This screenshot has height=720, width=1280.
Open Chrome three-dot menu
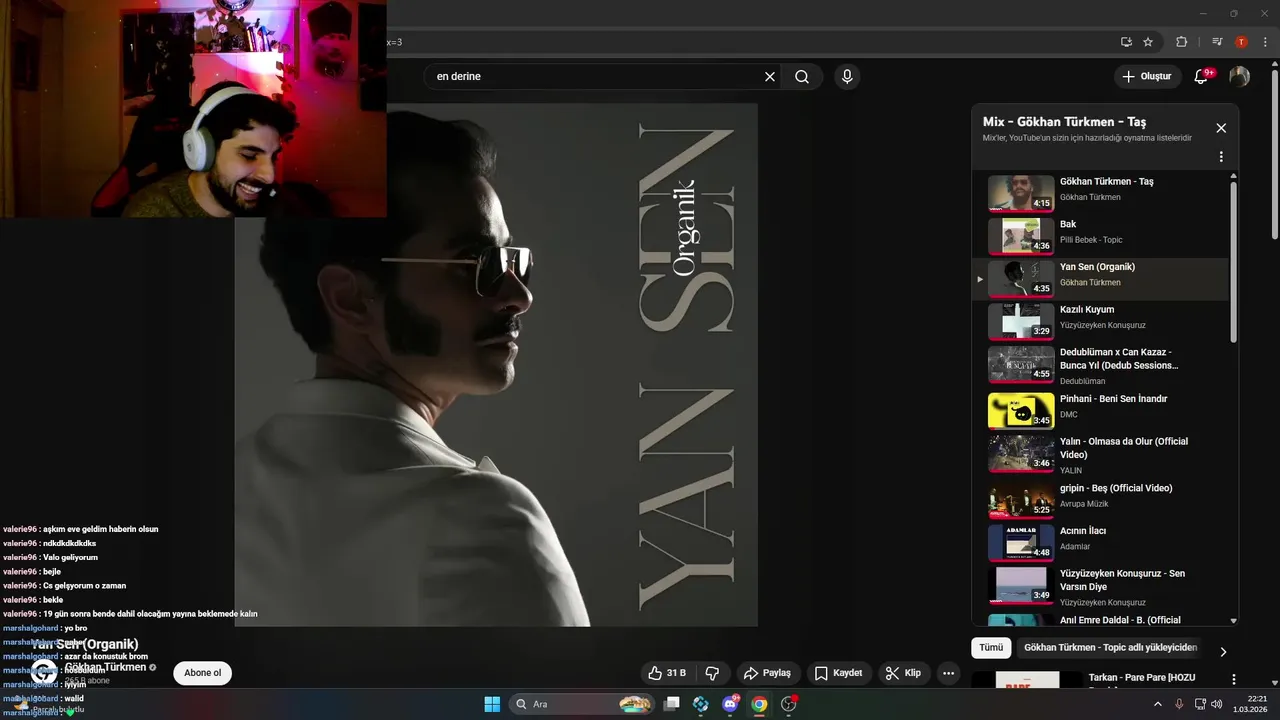pos(1264,42)
